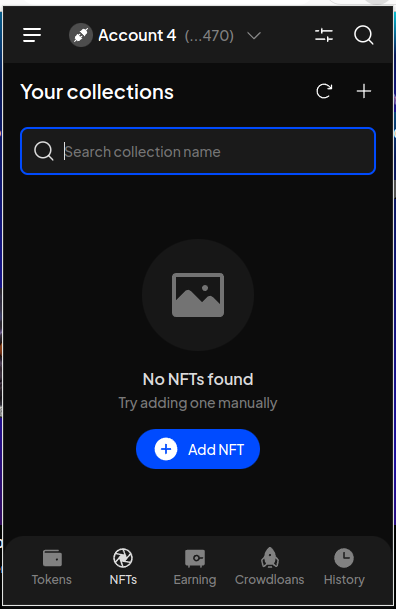Expand the Account 4 selector chevron
The width and height of the screenshot is (396, 609).
pos(254,36)
